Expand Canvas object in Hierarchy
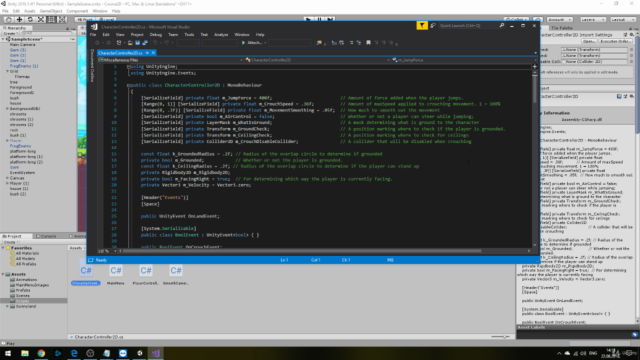The image size is (640, 360). tap(7, 178)
